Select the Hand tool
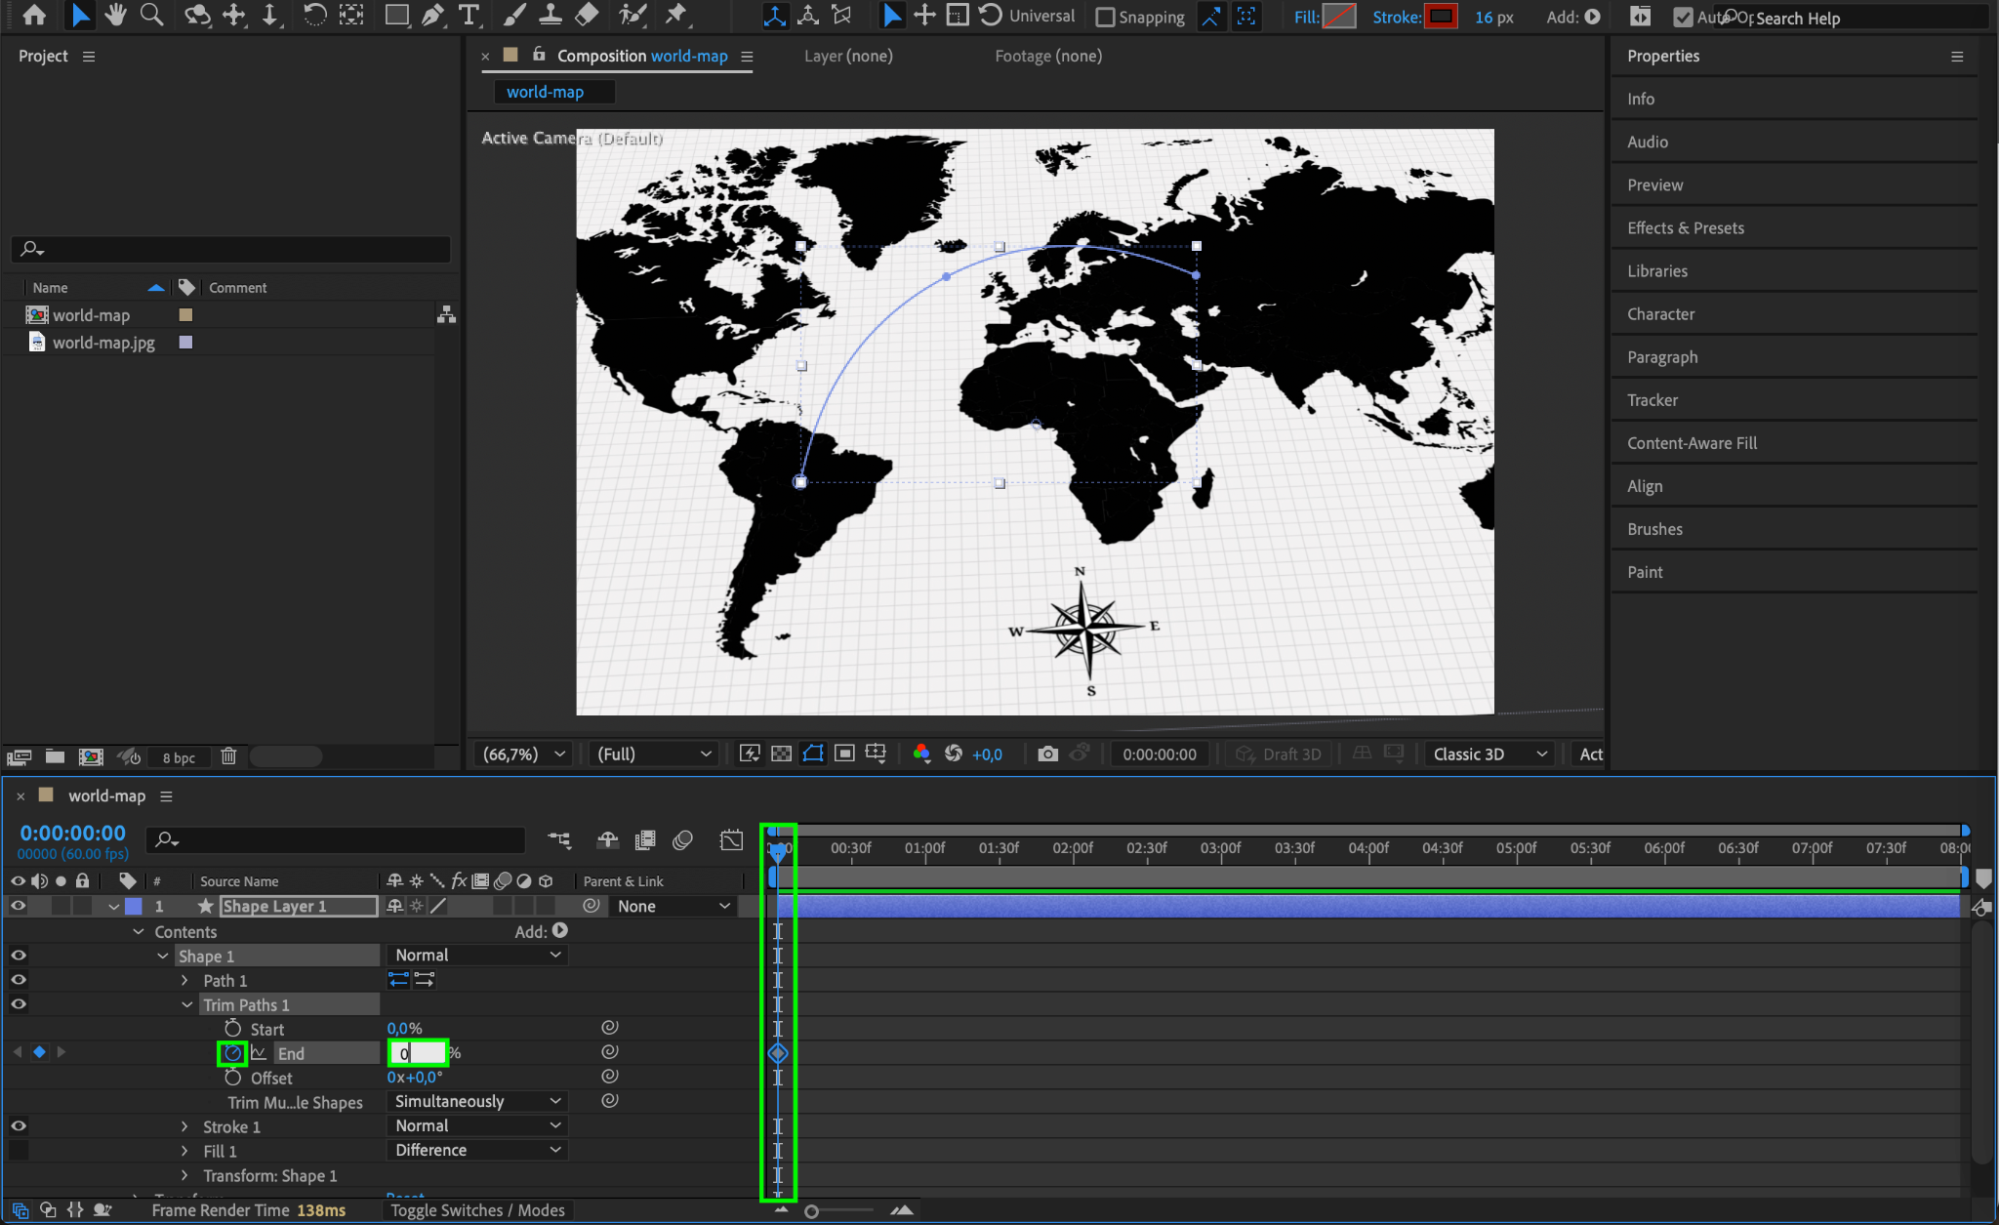 pos(115,15)
